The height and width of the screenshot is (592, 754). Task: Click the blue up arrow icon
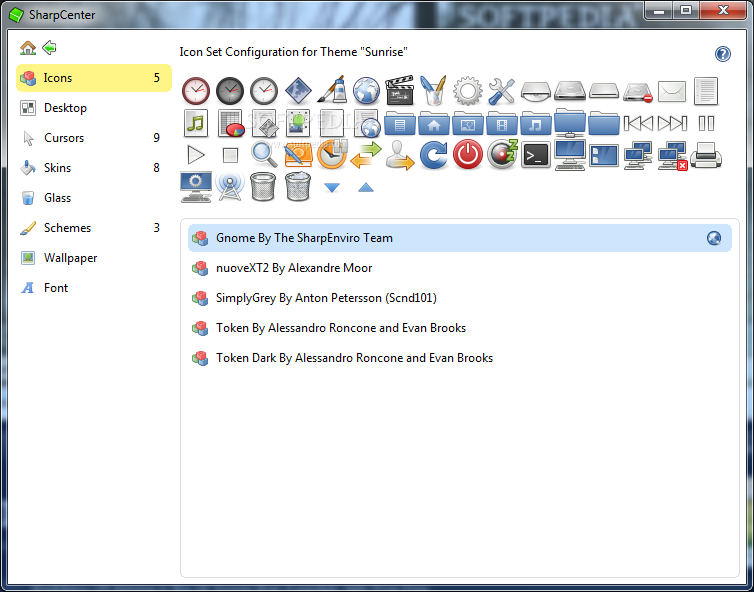pyautogui.click(x=366, y=187)
